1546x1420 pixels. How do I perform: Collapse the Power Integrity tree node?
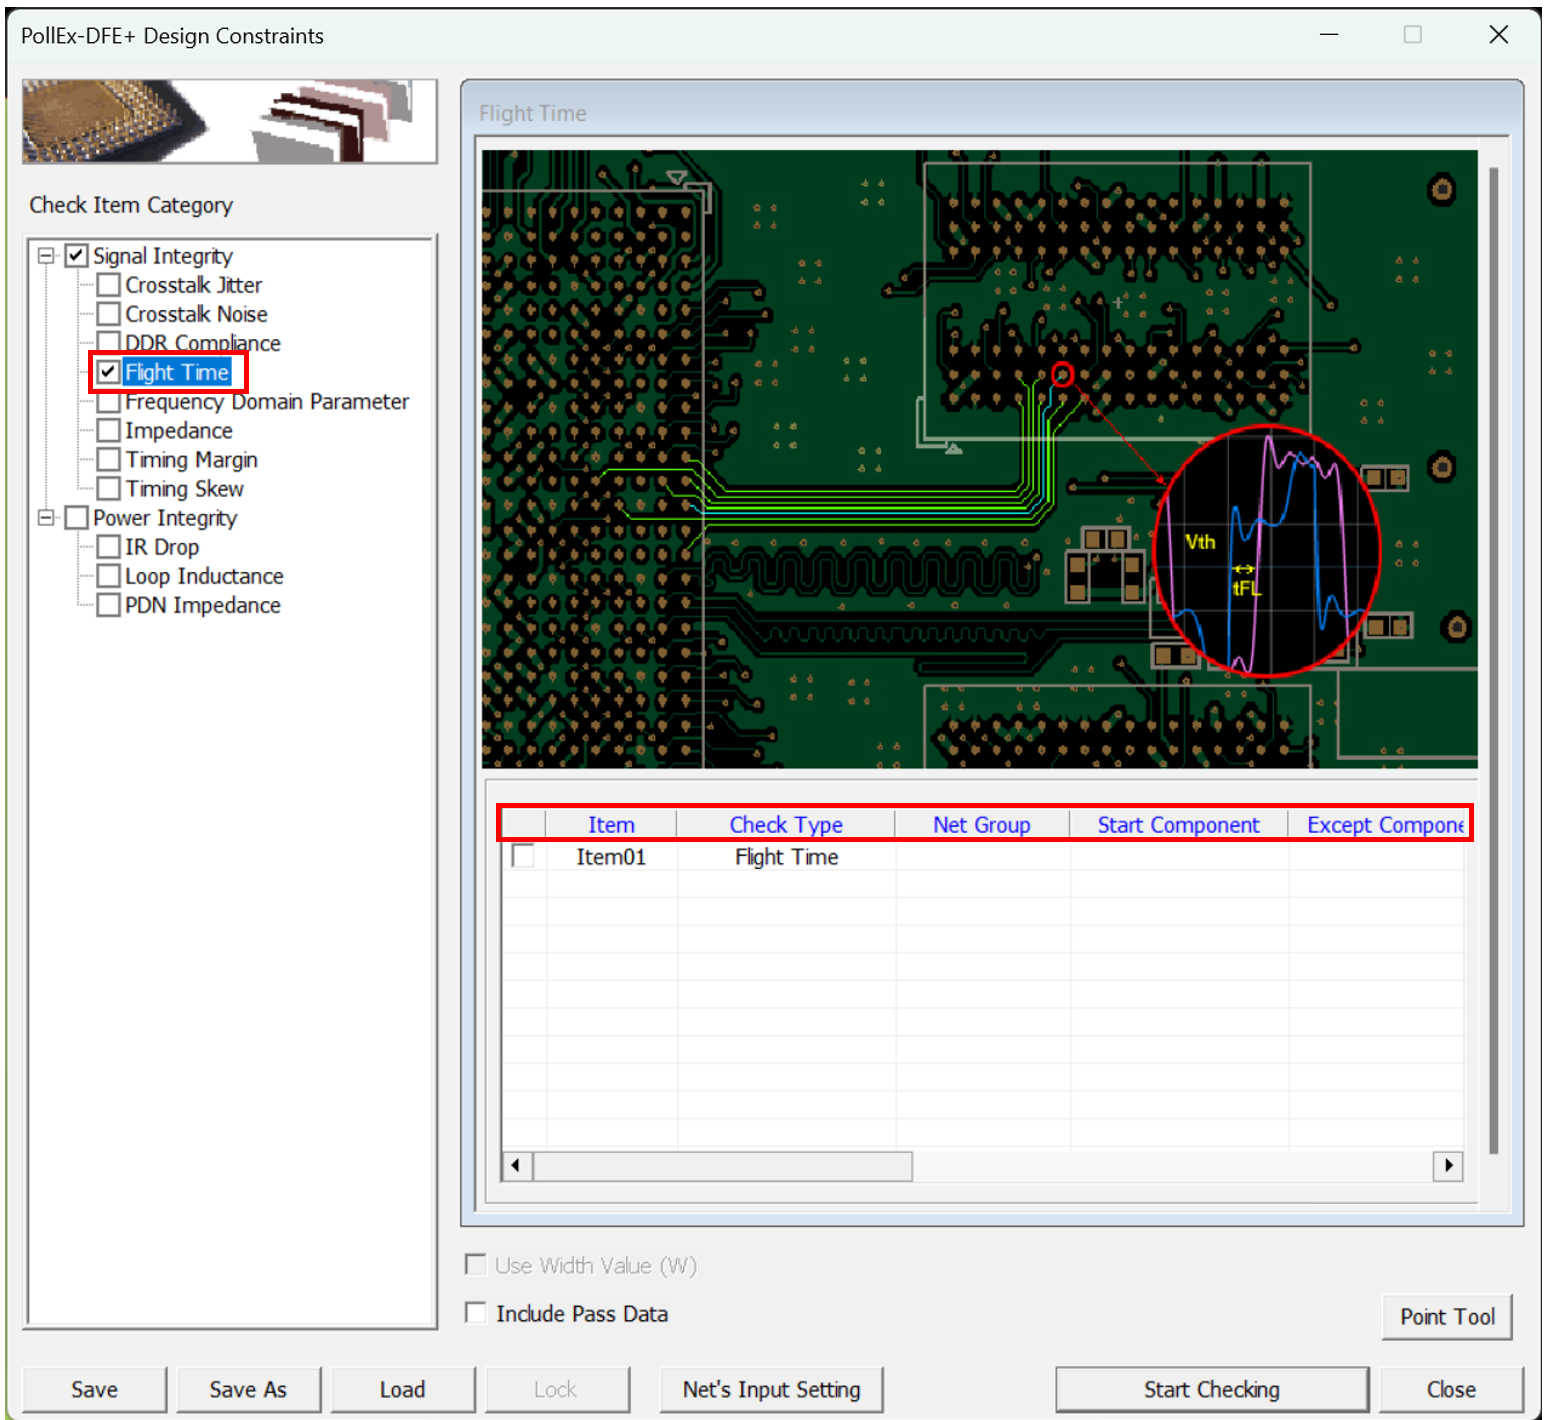tap(46, 518)
